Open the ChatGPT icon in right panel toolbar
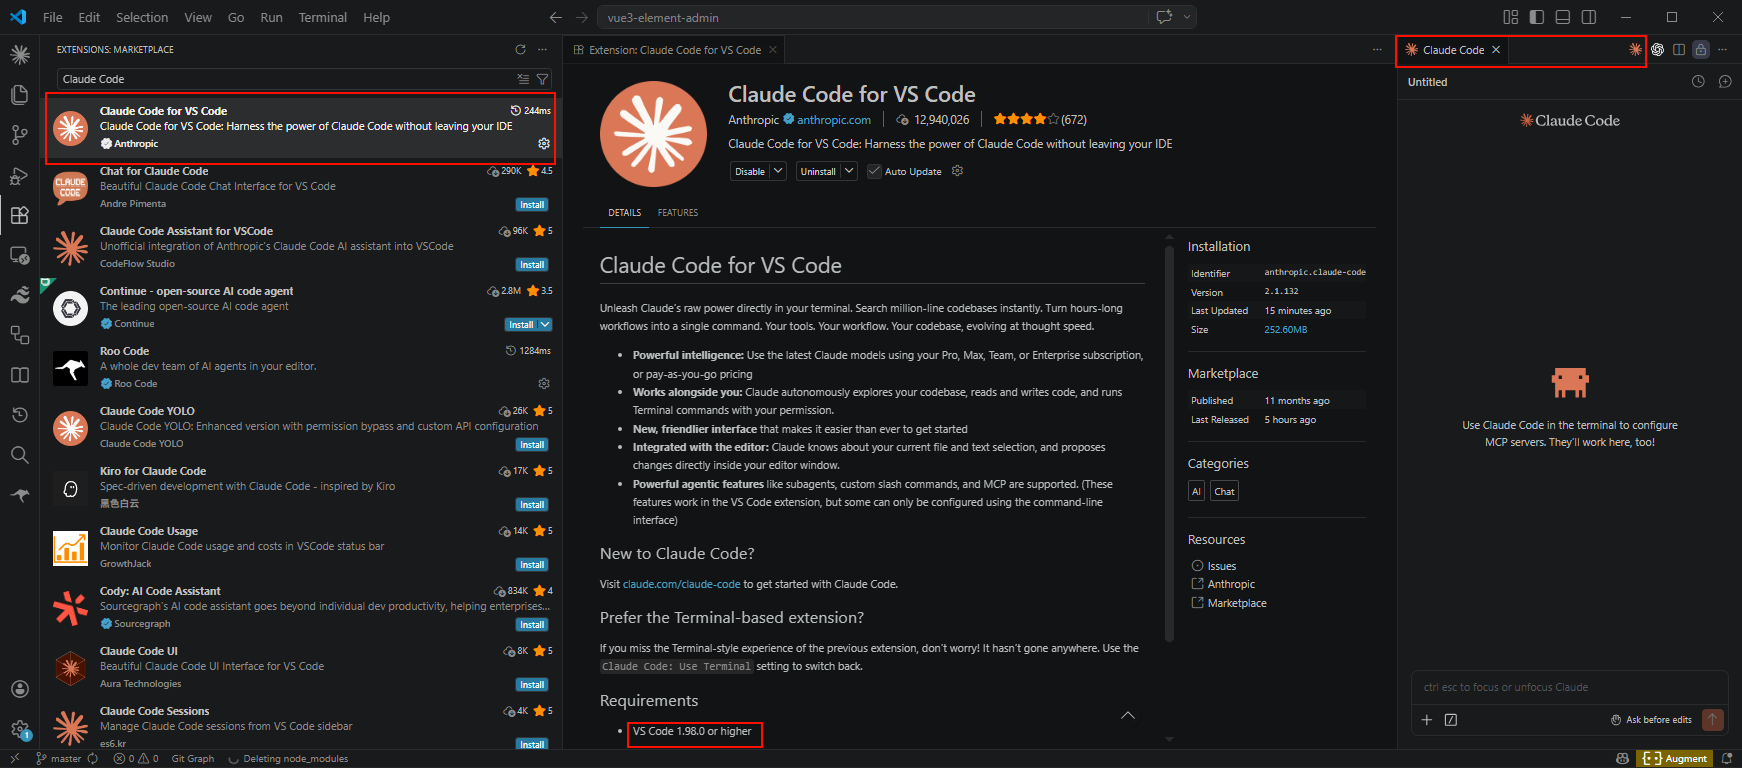 pyautogui.click(x=1658, y=49)
